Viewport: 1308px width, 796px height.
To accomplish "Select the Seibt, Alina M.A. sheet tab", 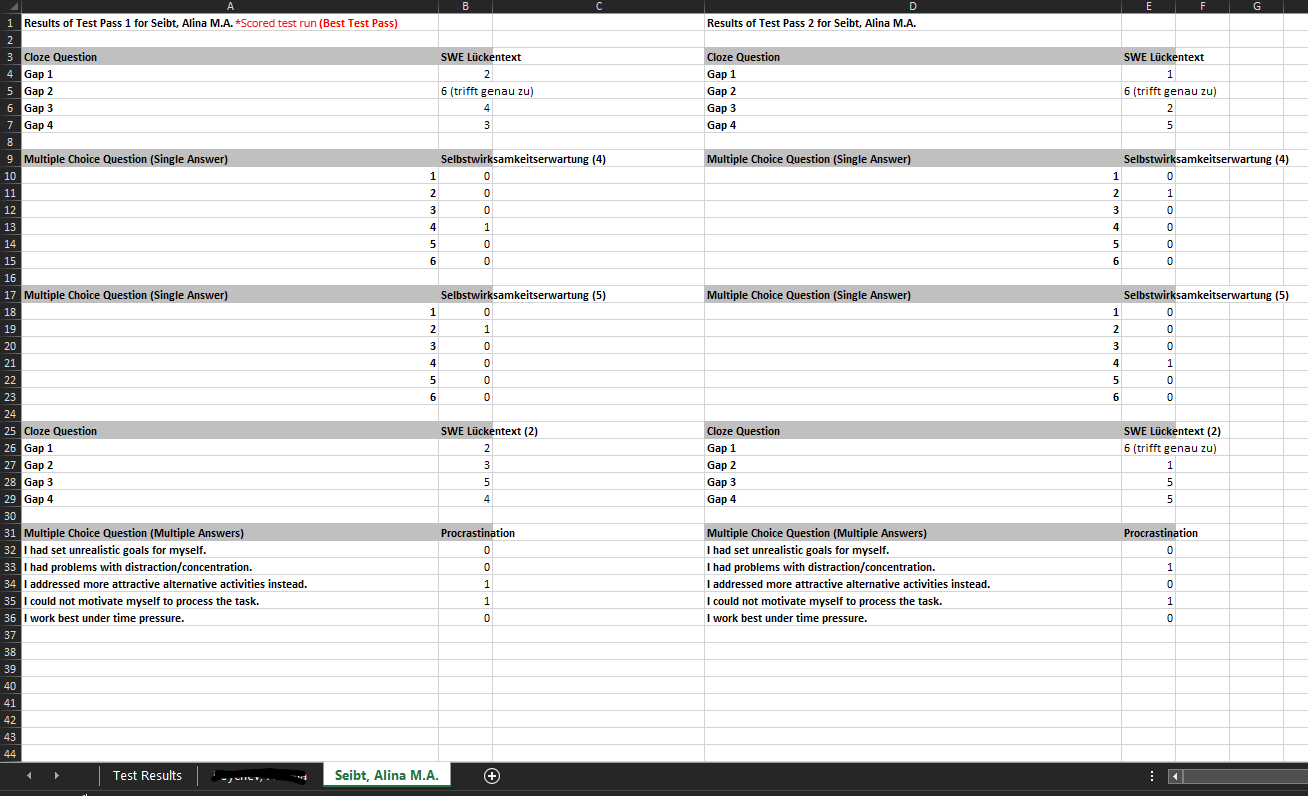I will click(x=386, y=775).
